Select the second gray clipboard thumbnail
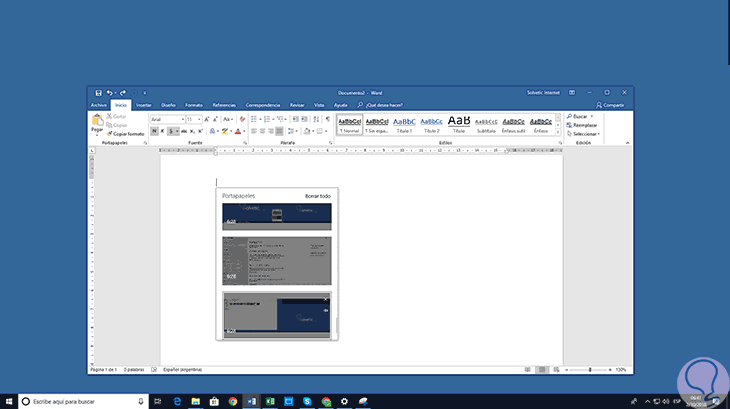 tap(277, 261)
